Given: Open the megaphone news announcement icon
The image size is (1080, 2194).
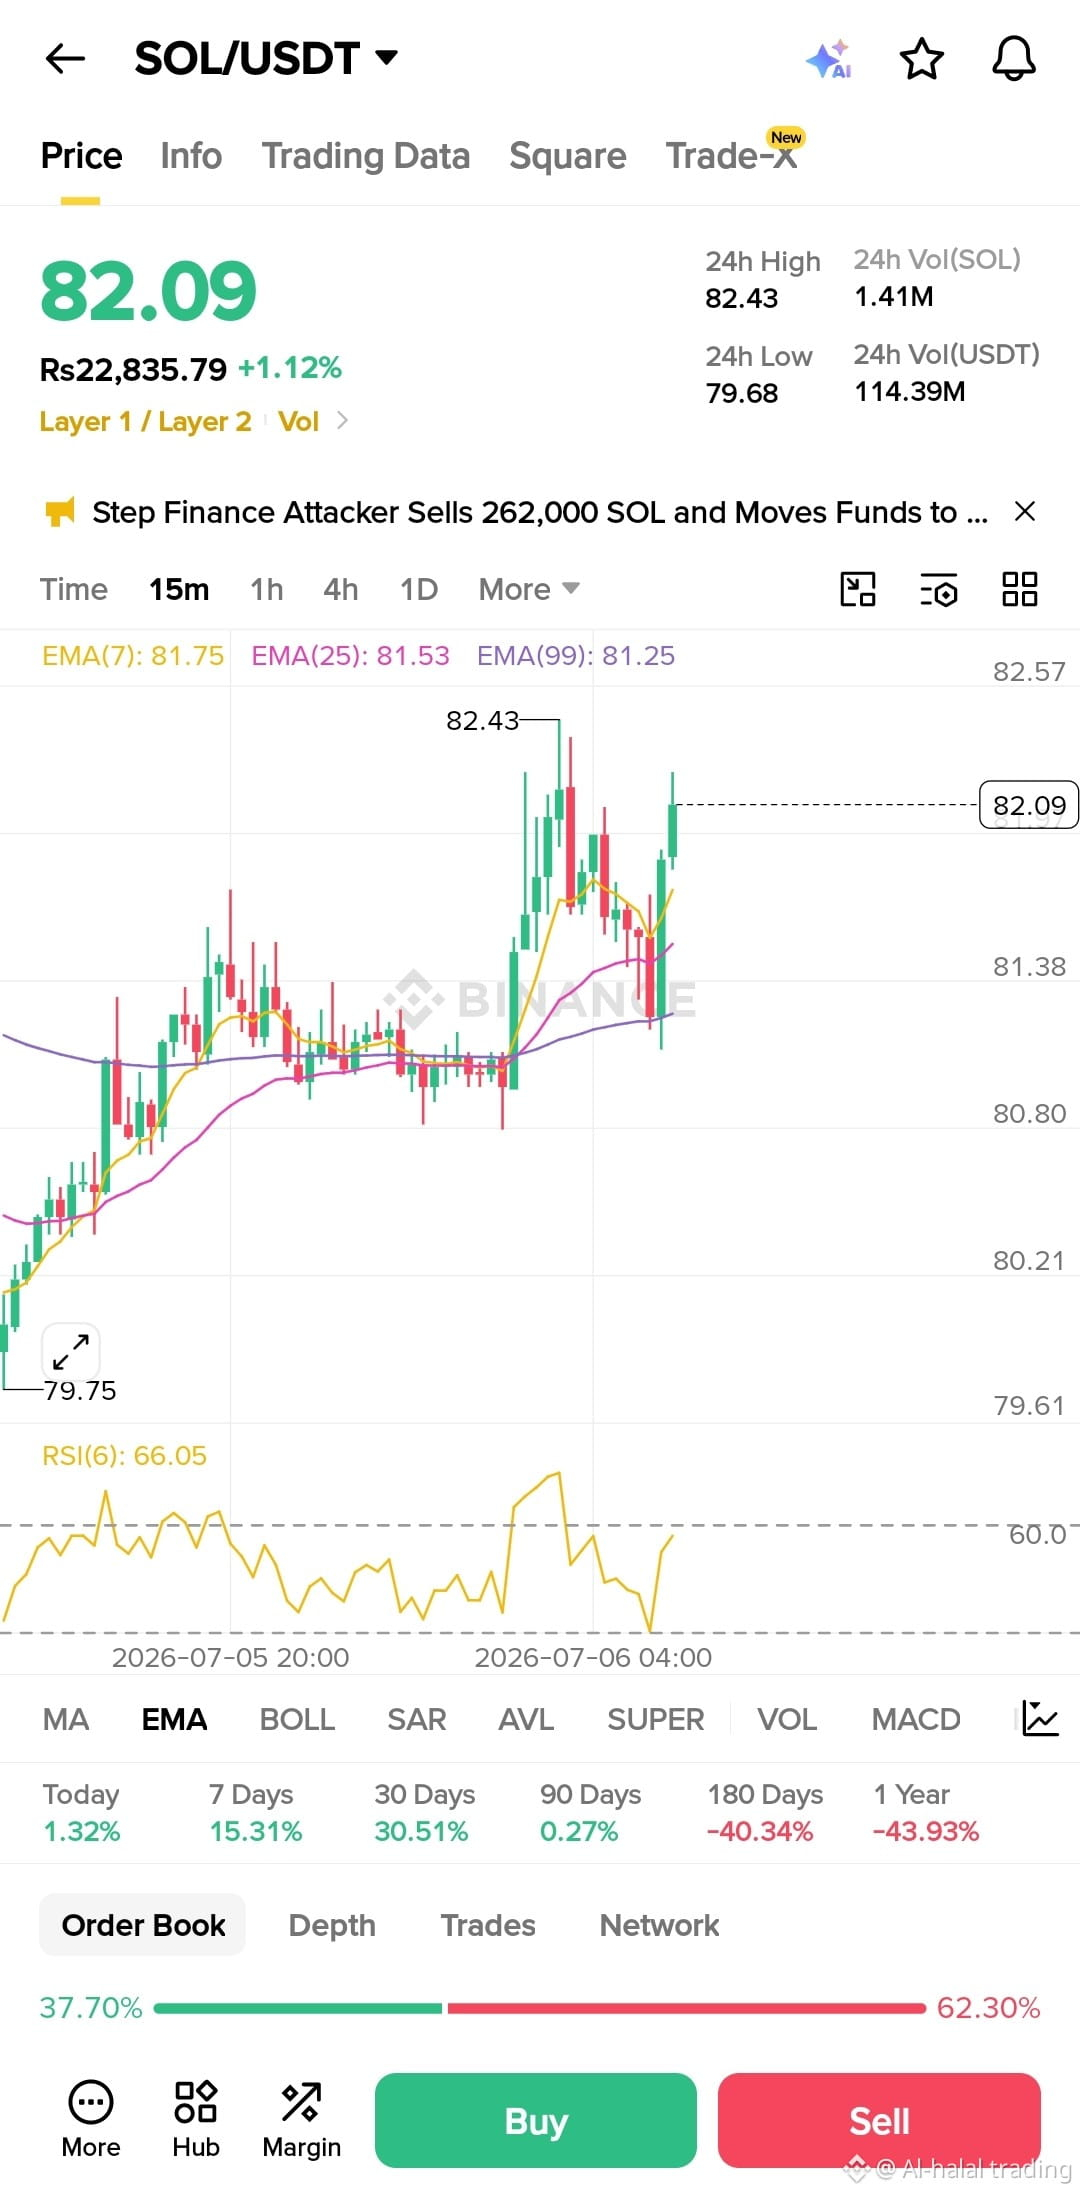Looking at the screenshot, I should [x=60, y=513].
